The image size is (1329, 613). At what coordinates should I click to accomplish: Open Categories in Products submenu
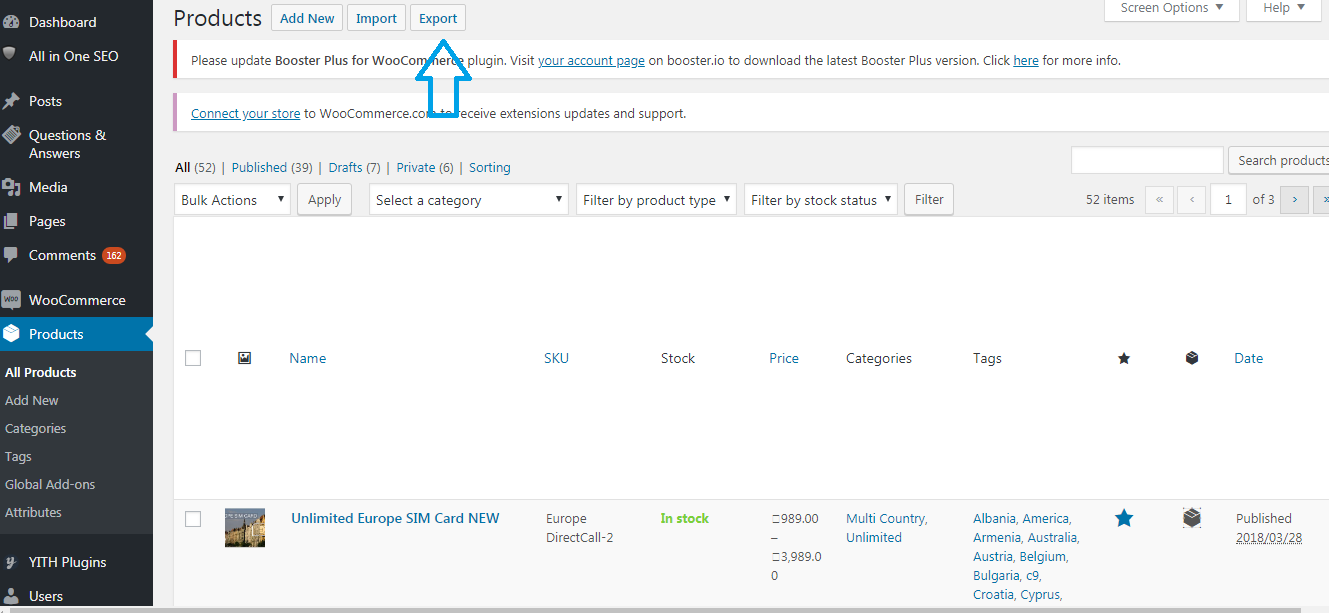36,428
